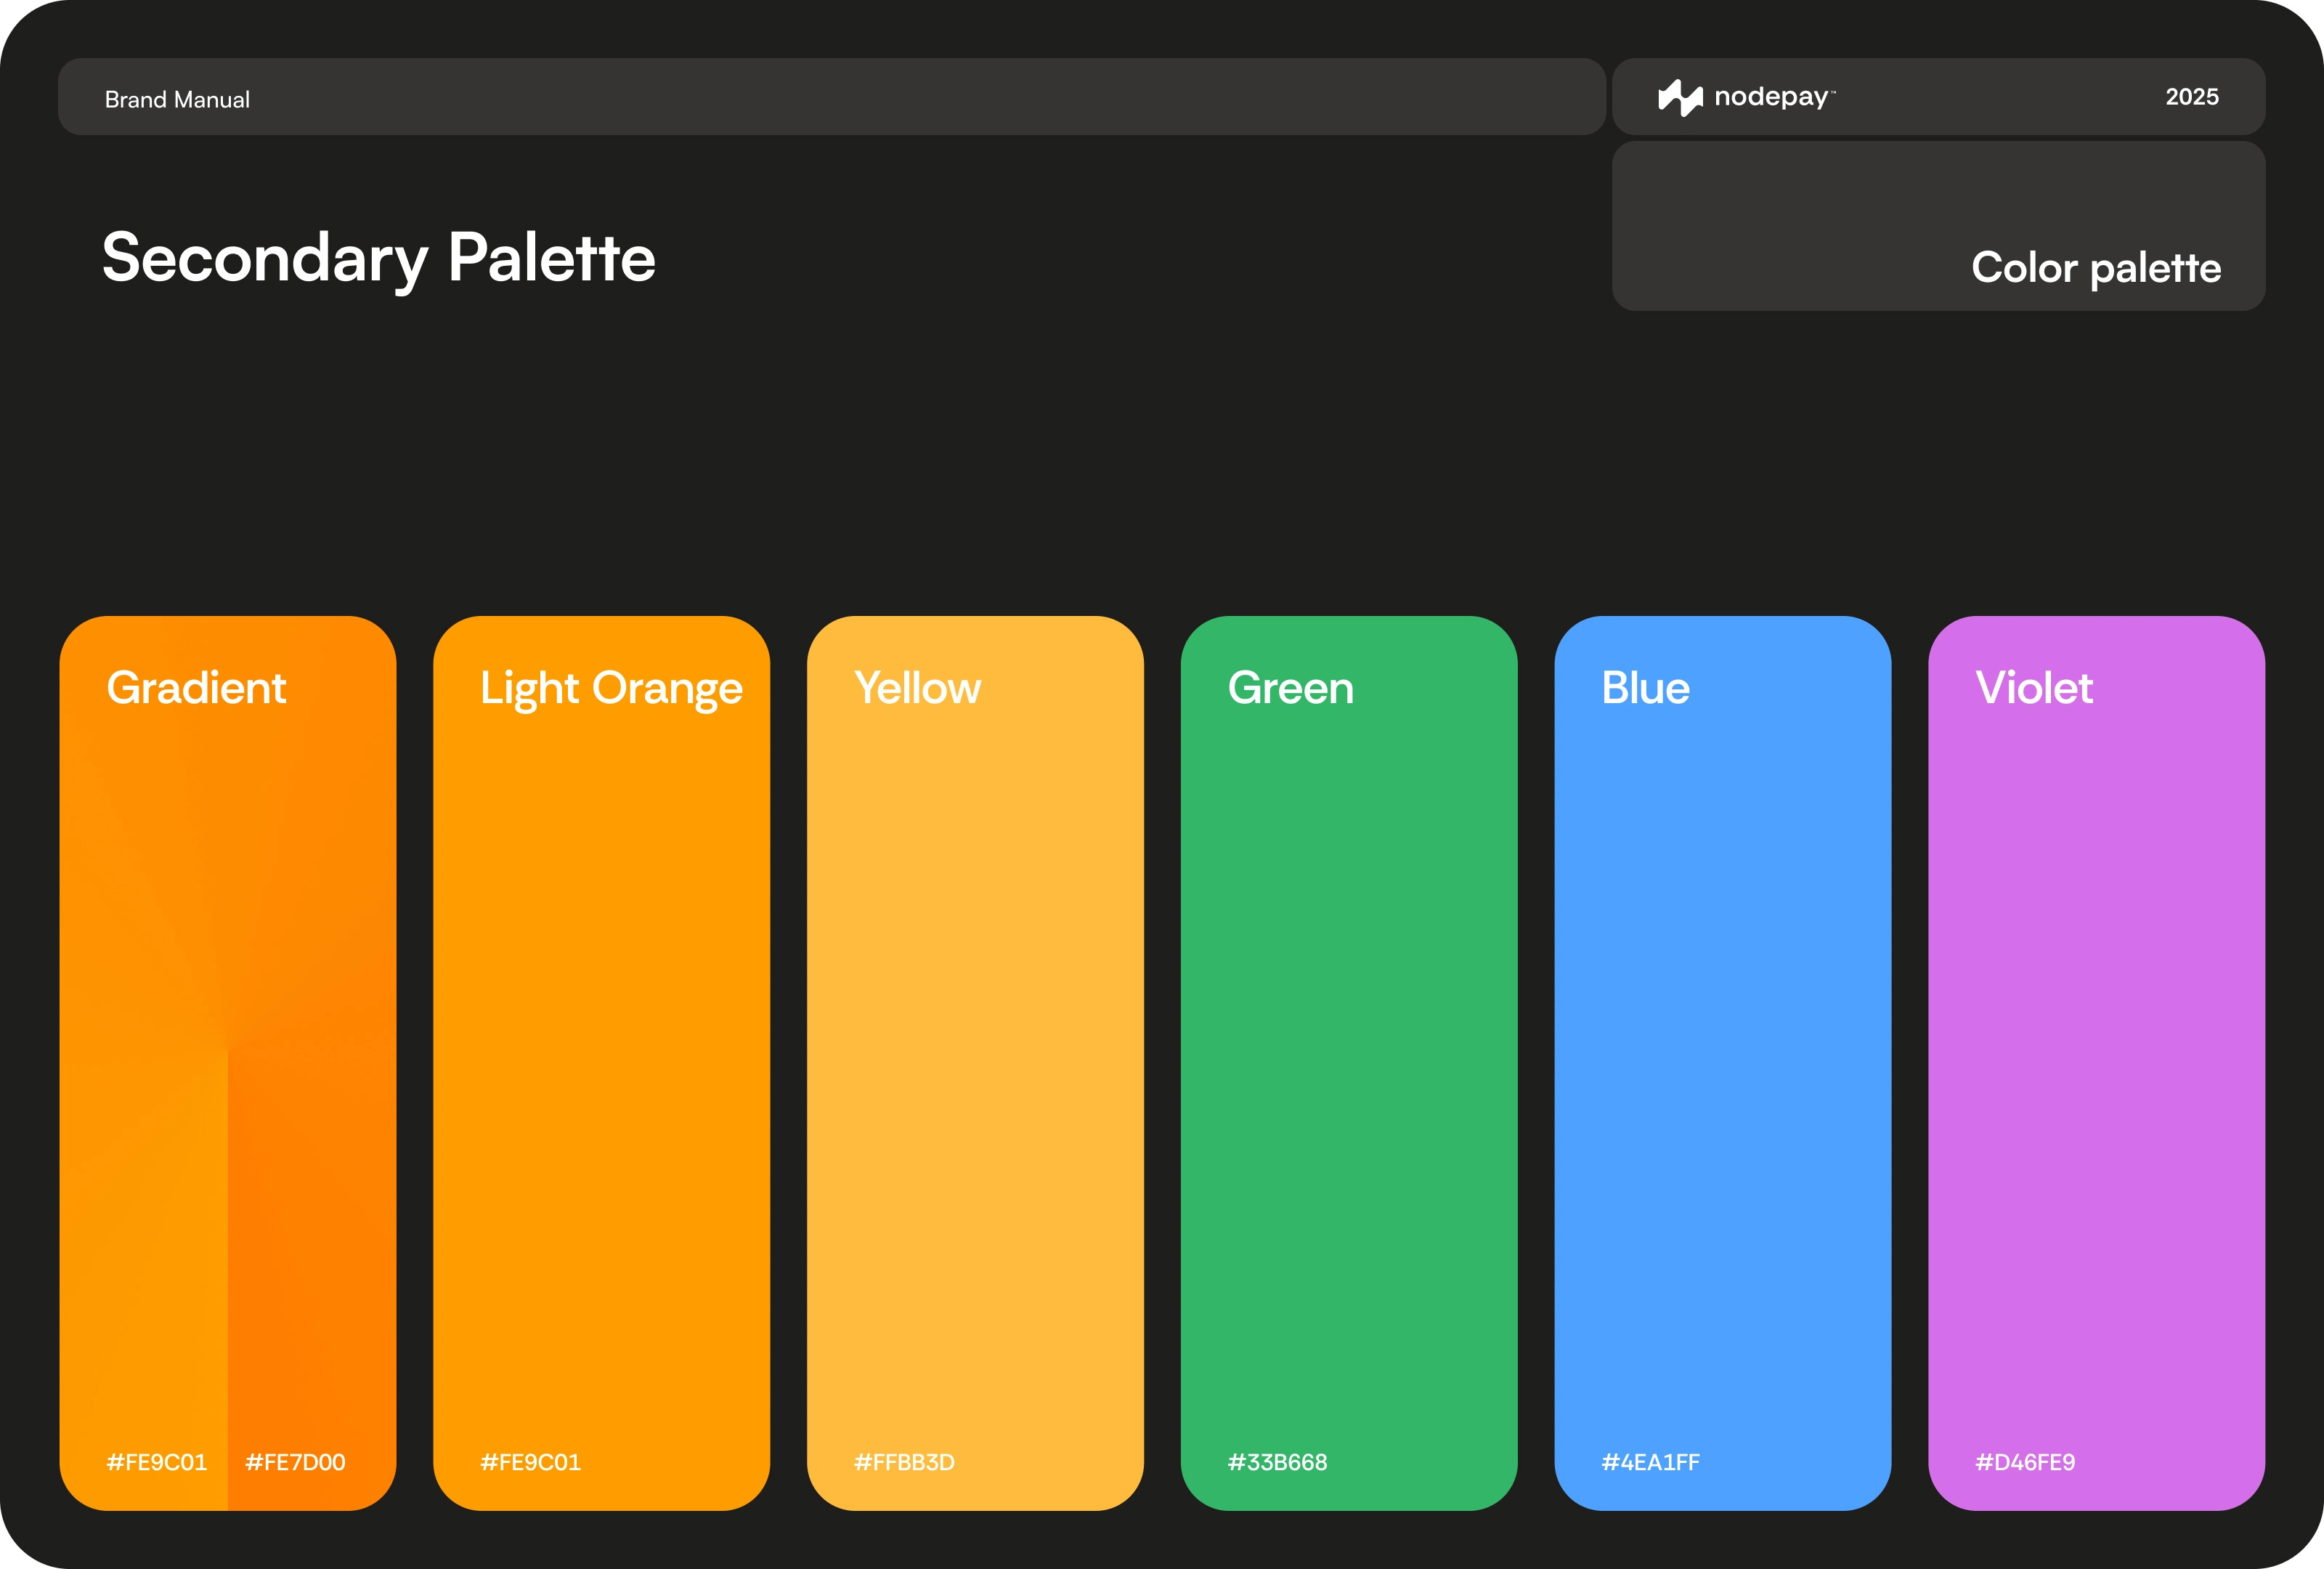Click the Gradient color card
This screenshot has height=1569, width=2324.
[x=228, y=1000]
